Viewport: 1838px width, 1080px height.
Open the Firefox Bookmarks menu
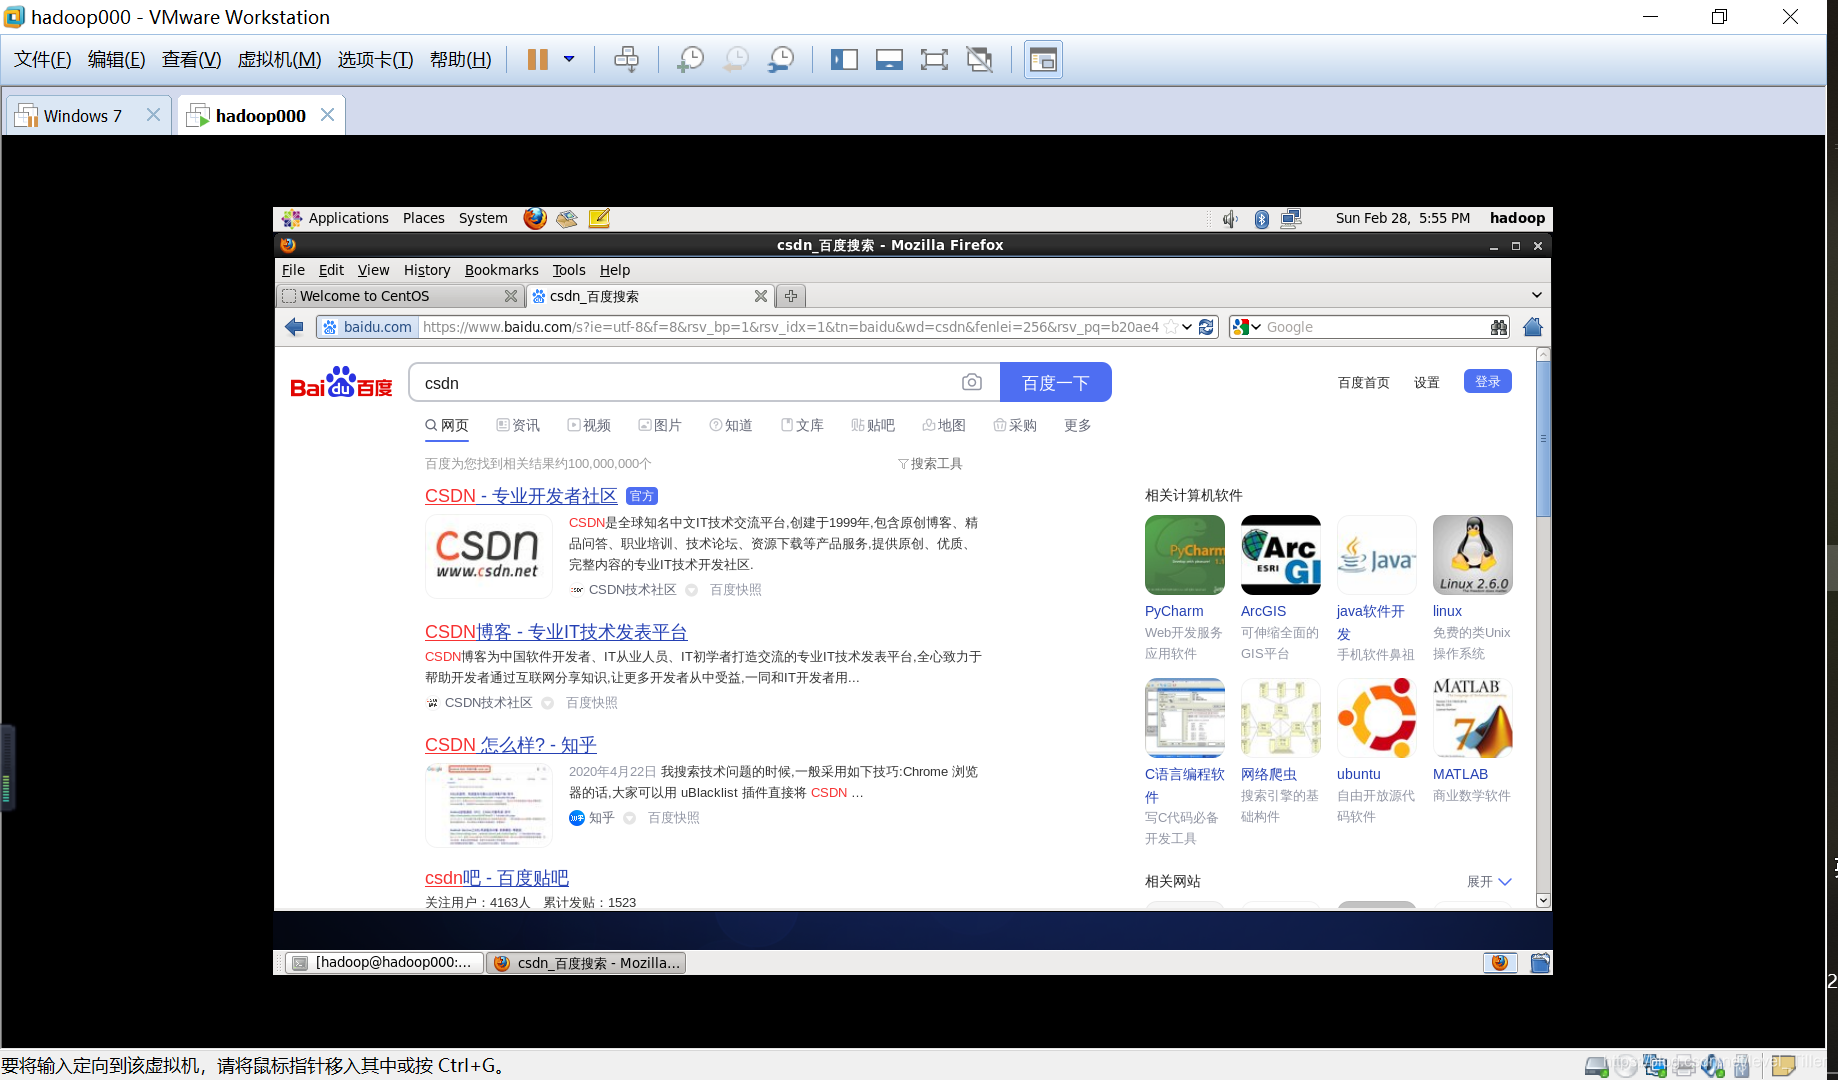501,270
